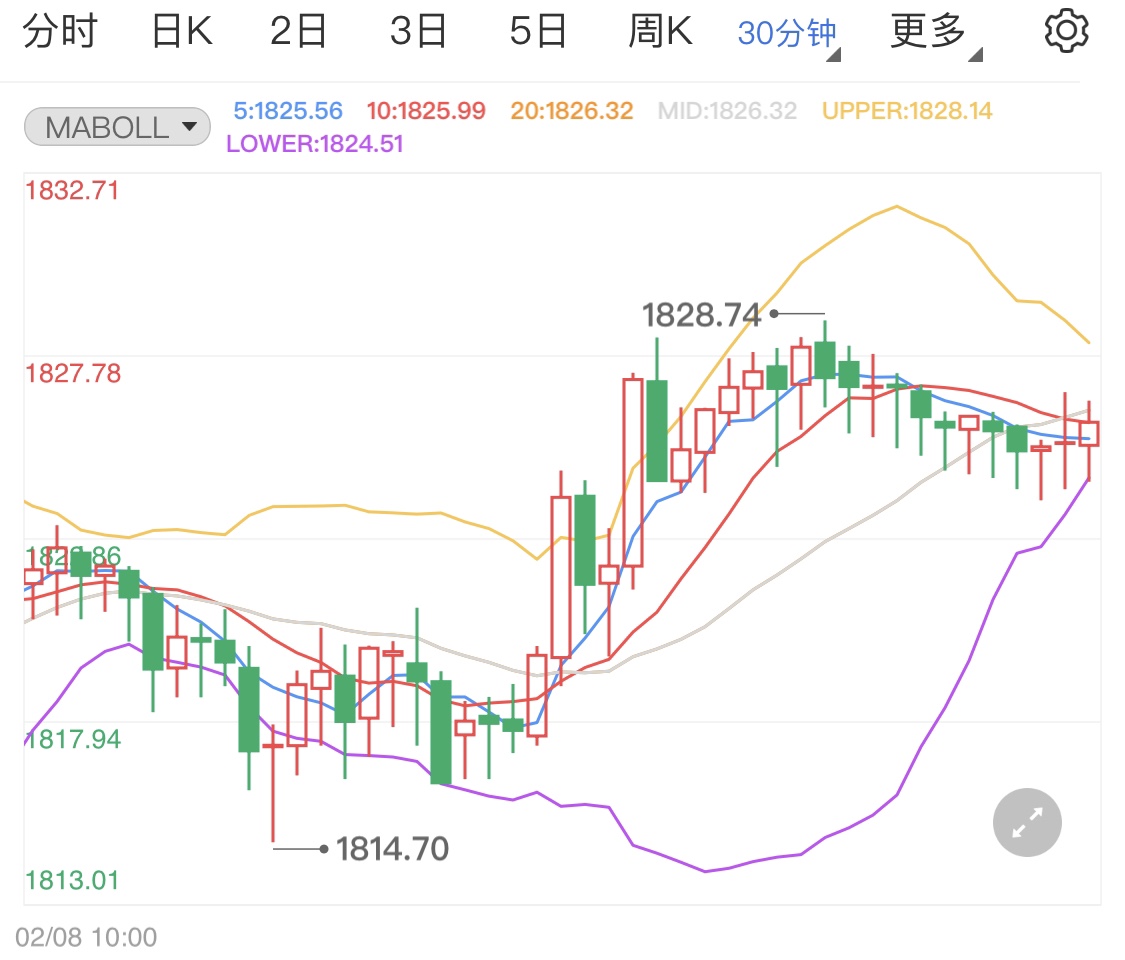This screenshot has width=1125, height=960.
Task: Click the MID:1826.32 label
Action: 728,110
